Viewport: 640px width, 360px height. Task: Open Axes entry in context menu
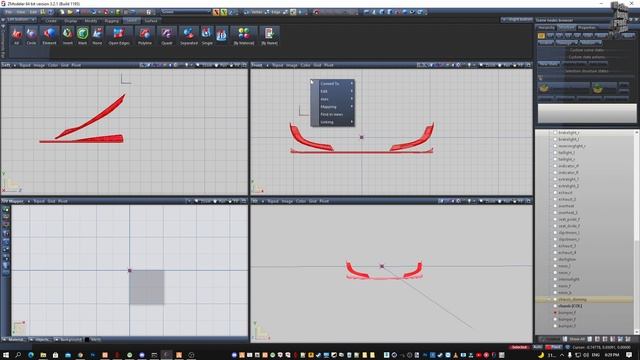[x=332, y=99]
